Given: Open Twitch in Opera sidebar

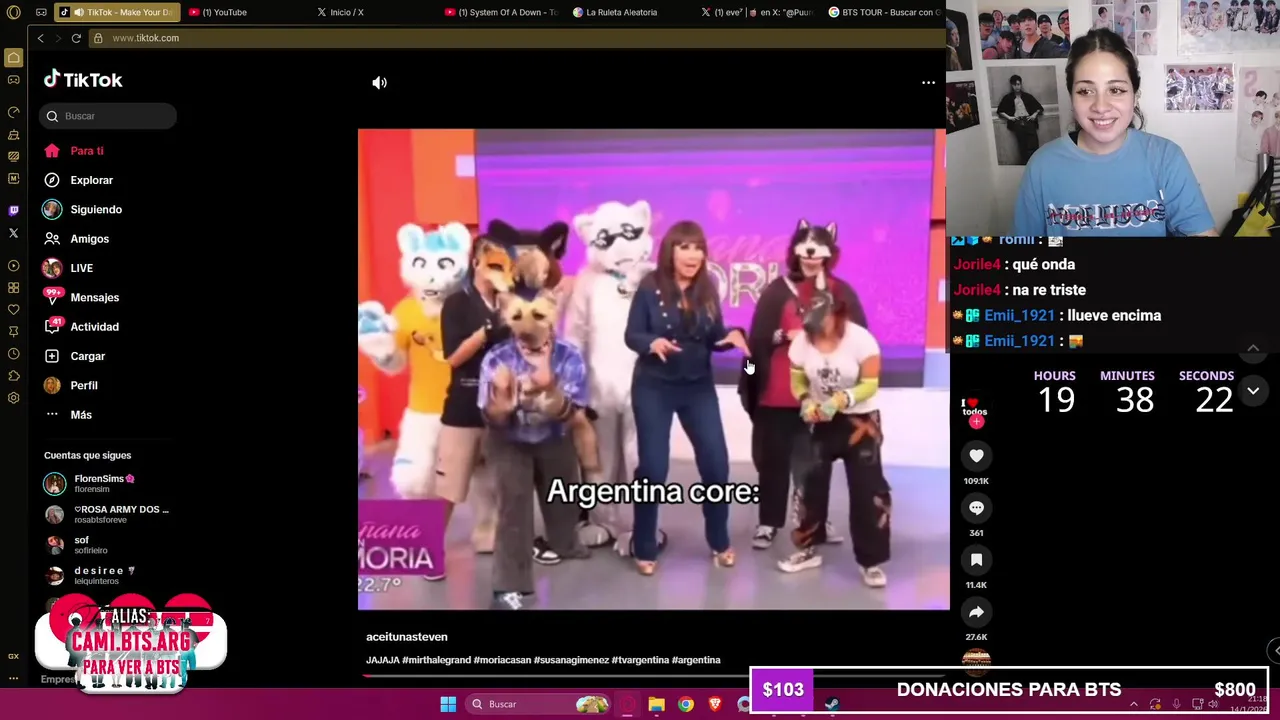Looking at the screenshot, I should click(x=13, y=210).
